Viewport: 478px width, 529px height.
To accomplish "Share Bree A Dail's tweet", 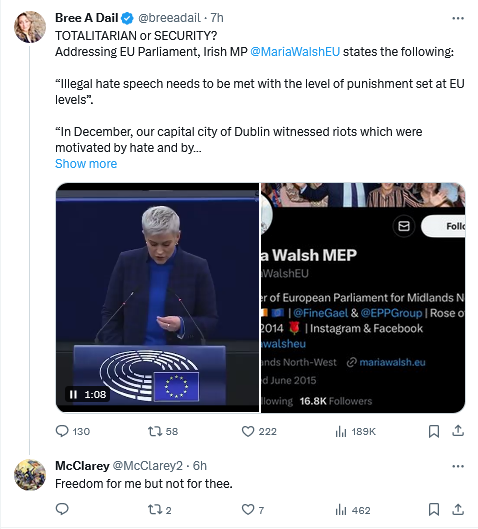I will coord(458,431).
